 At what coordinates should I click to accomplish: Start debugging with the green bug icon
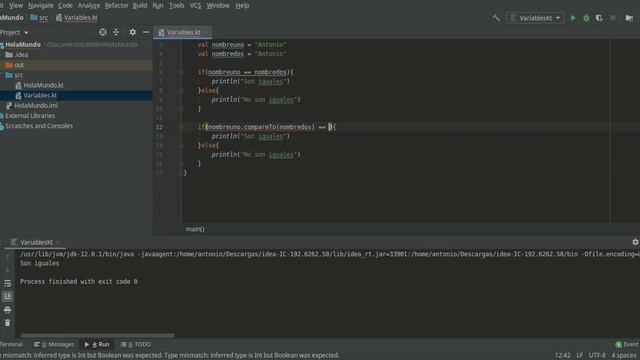pos(586,18)
